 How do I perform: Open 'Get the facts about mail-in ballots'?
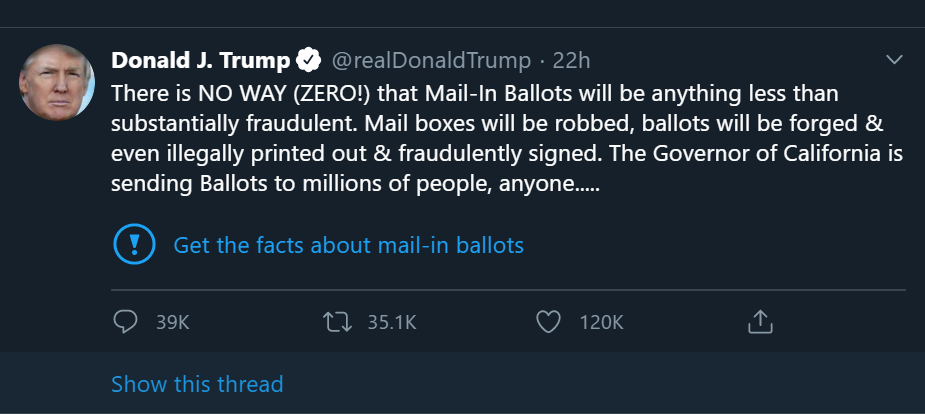(x=348, y=245)
